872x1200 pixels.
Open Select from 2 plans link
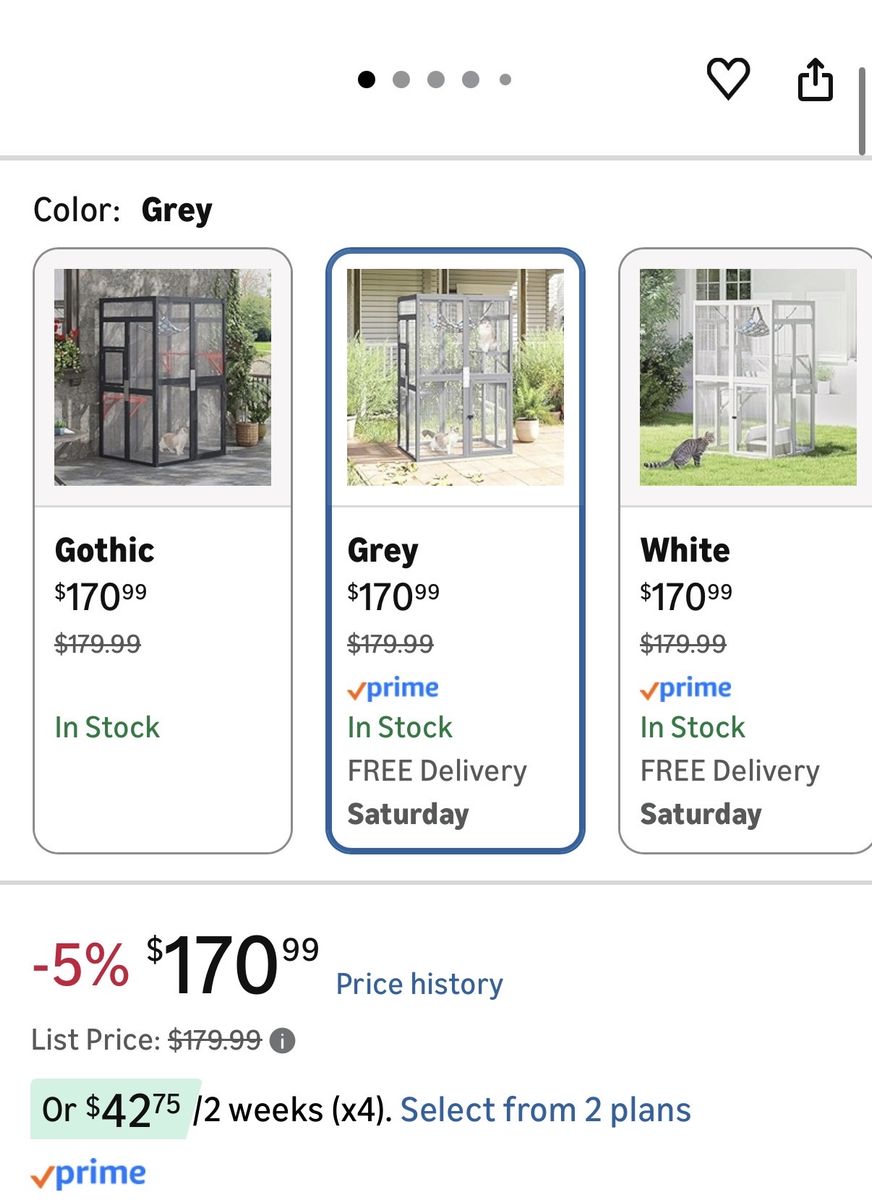[x=545, y=1110]
